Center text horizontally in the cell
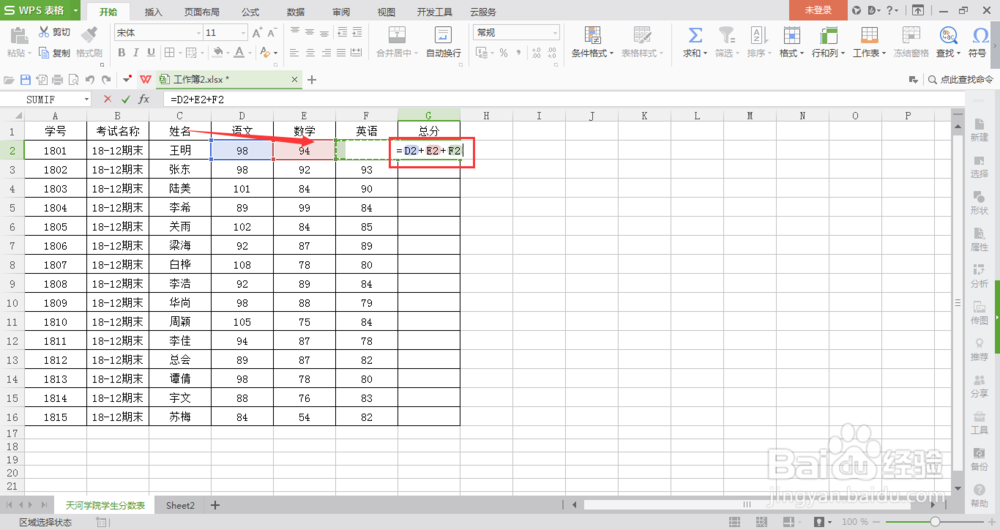Viewport: 1000px width, 530px height. pyautogui.click(x=310, y=53)
